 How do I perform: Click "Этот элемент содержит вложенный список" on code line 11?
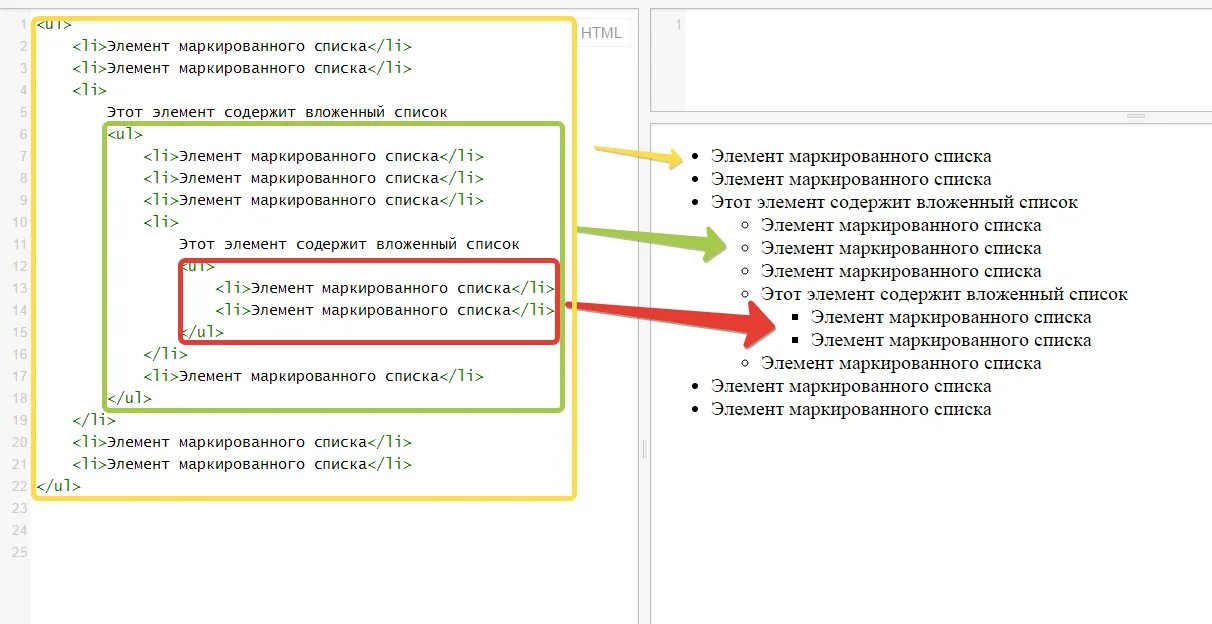point(349,244)
